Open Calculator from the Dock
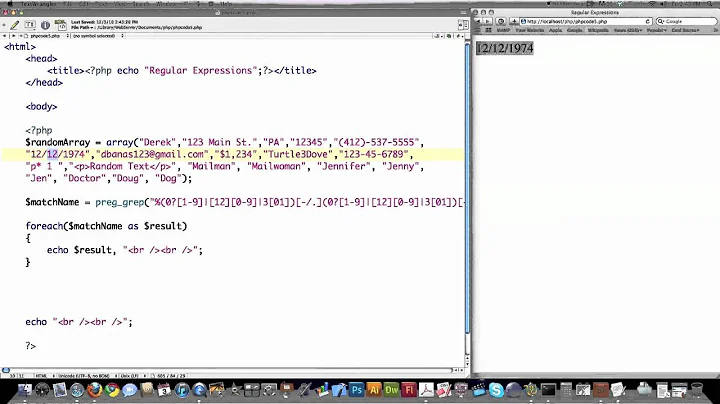The image size is (720, 404). click(x=566, y=390)
